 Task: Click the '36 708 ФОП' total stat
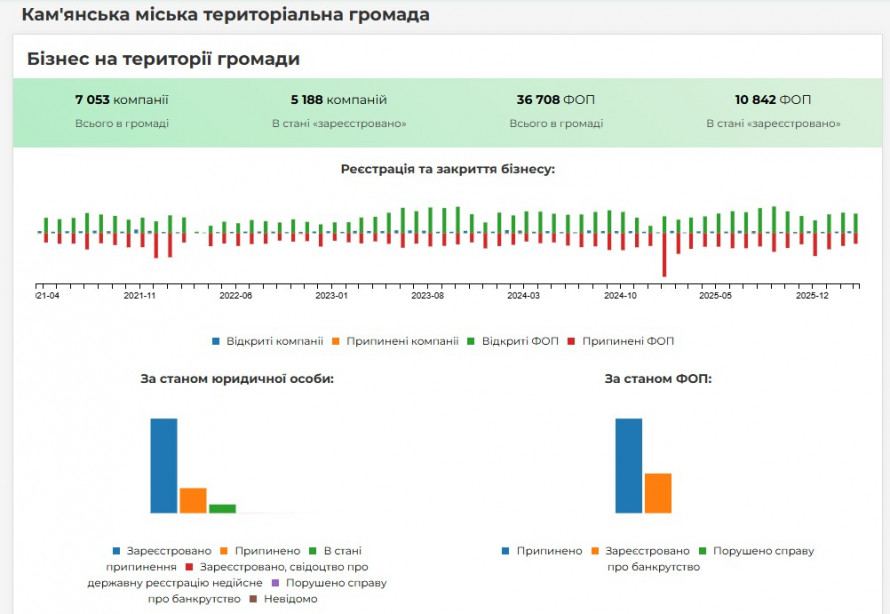(556, 100)
